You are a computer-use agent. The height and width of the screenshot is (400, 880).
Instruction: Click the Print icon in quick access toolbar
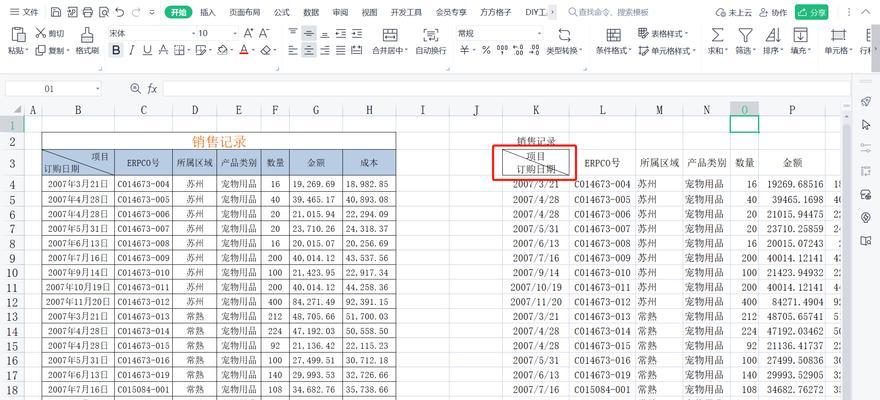(88, 12)
